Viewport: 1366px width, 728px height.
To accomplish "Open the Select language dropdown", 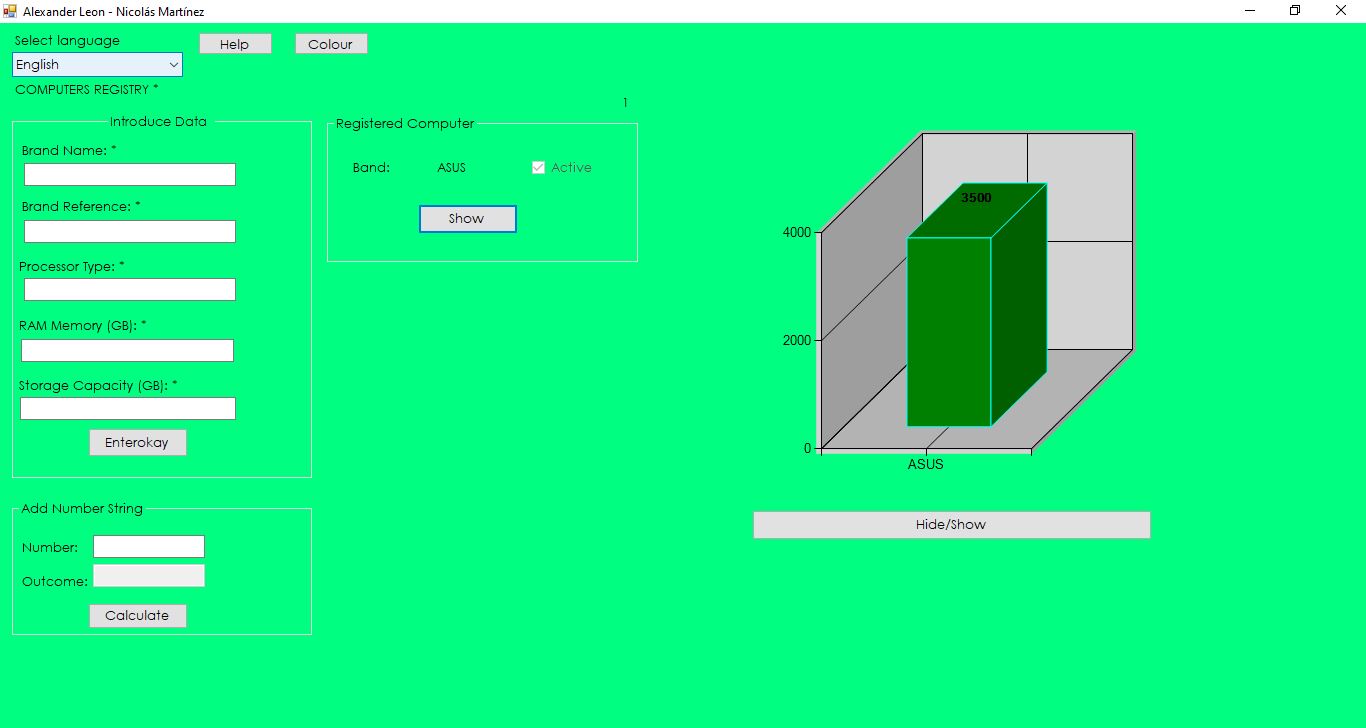I will point(97,65).
